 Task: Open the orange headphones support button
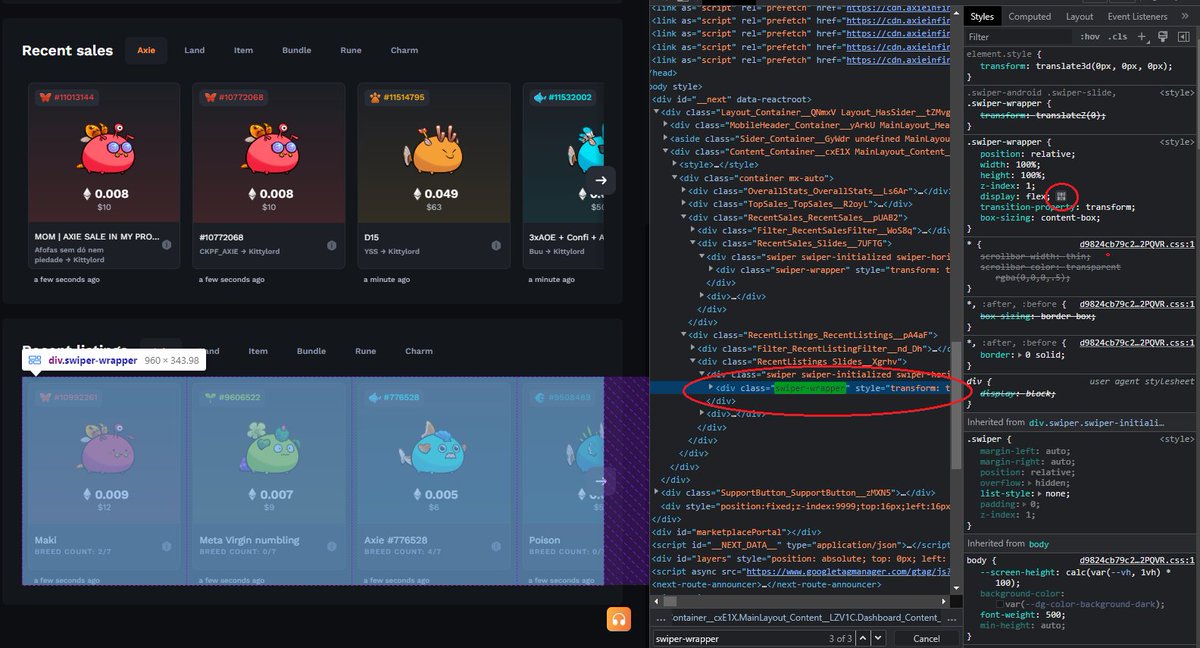point(618,619)
